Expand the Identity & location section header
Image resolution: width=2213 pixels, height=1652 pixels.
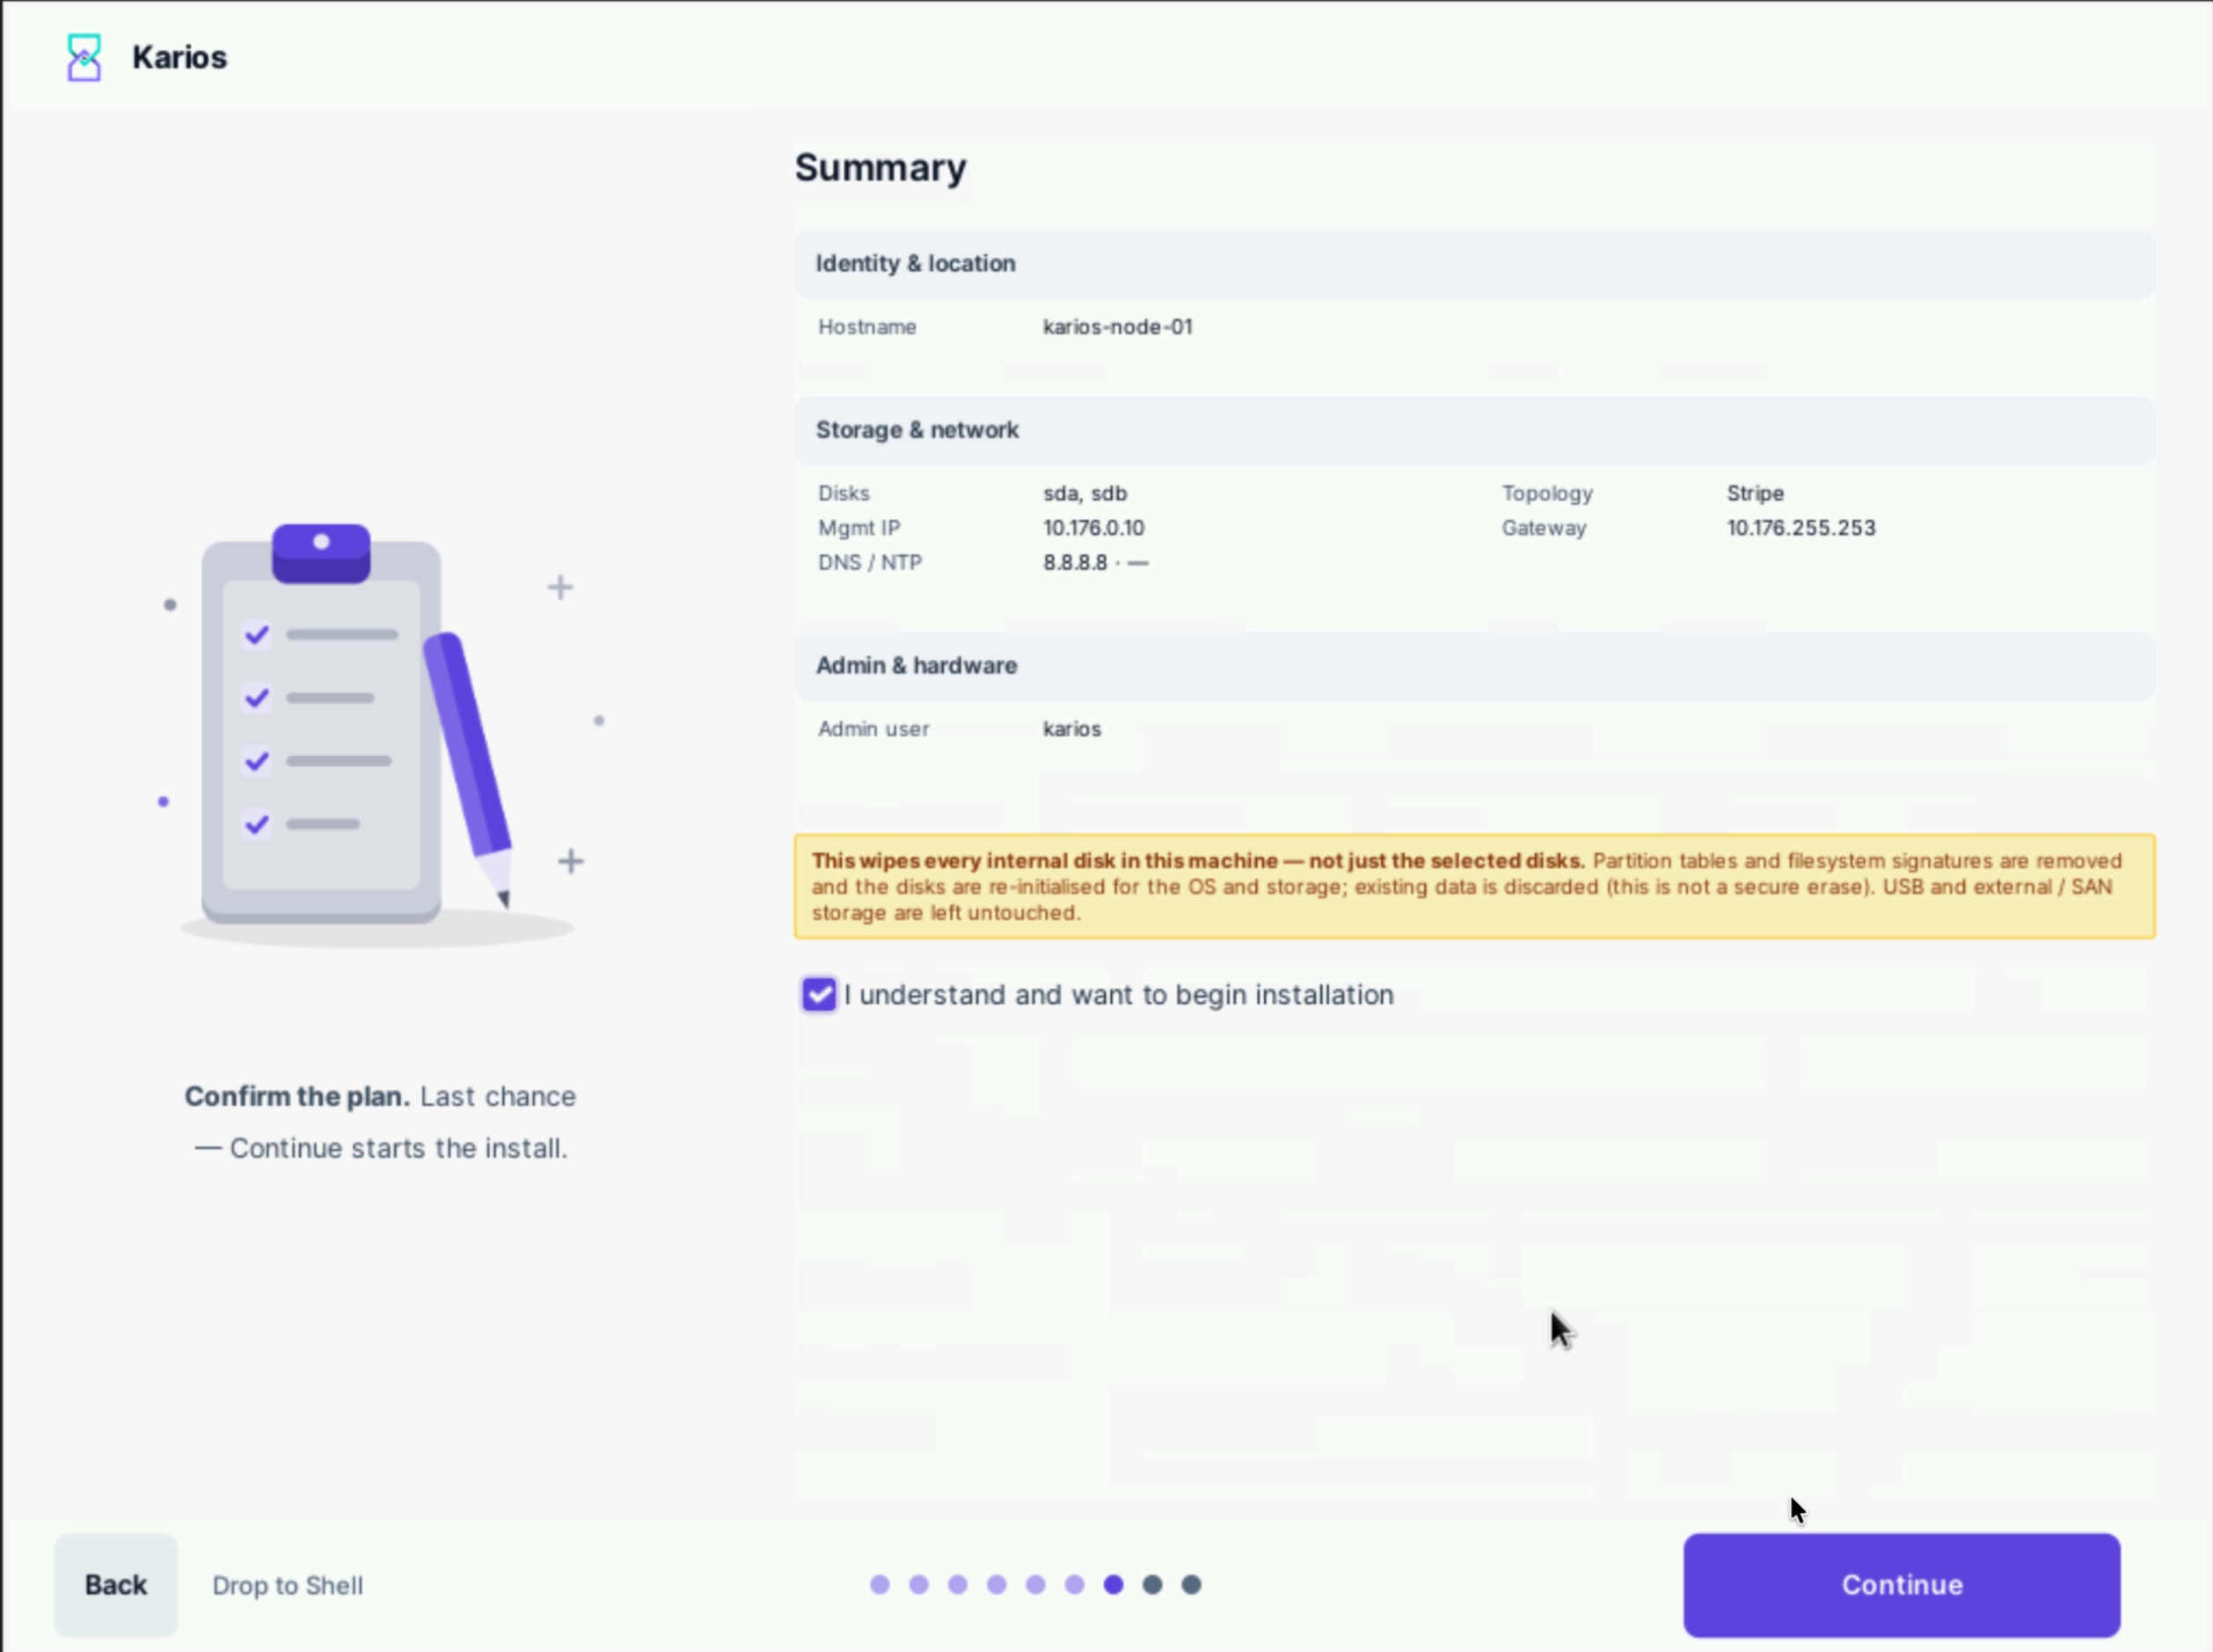pyautogui.click(x=1474, y=264)
